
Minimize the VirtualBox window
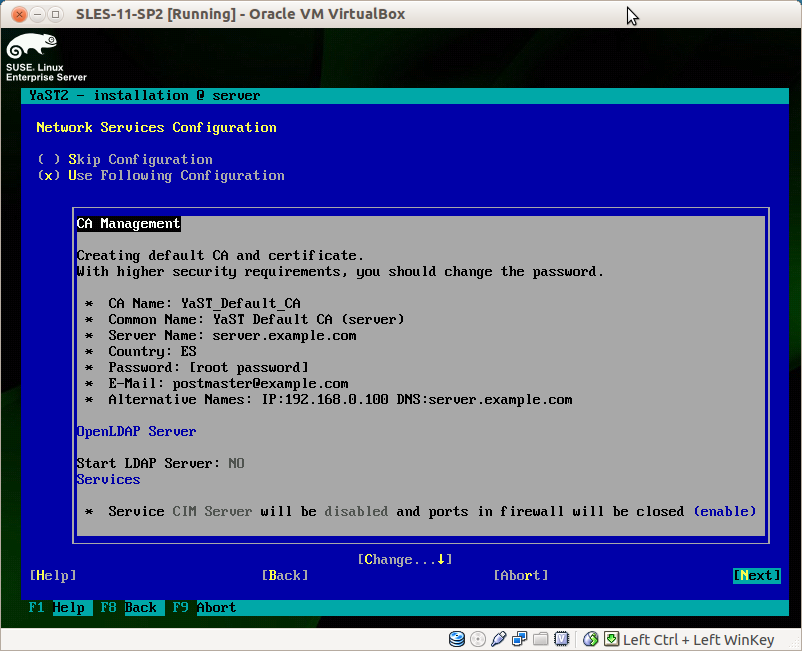pos(37,14)
